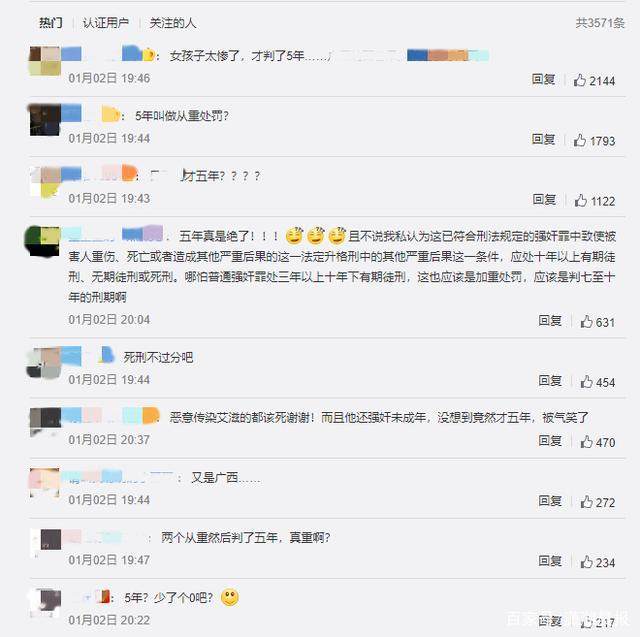Open avatar of the first commenter
640x637 pixels.
pos(45,61)
